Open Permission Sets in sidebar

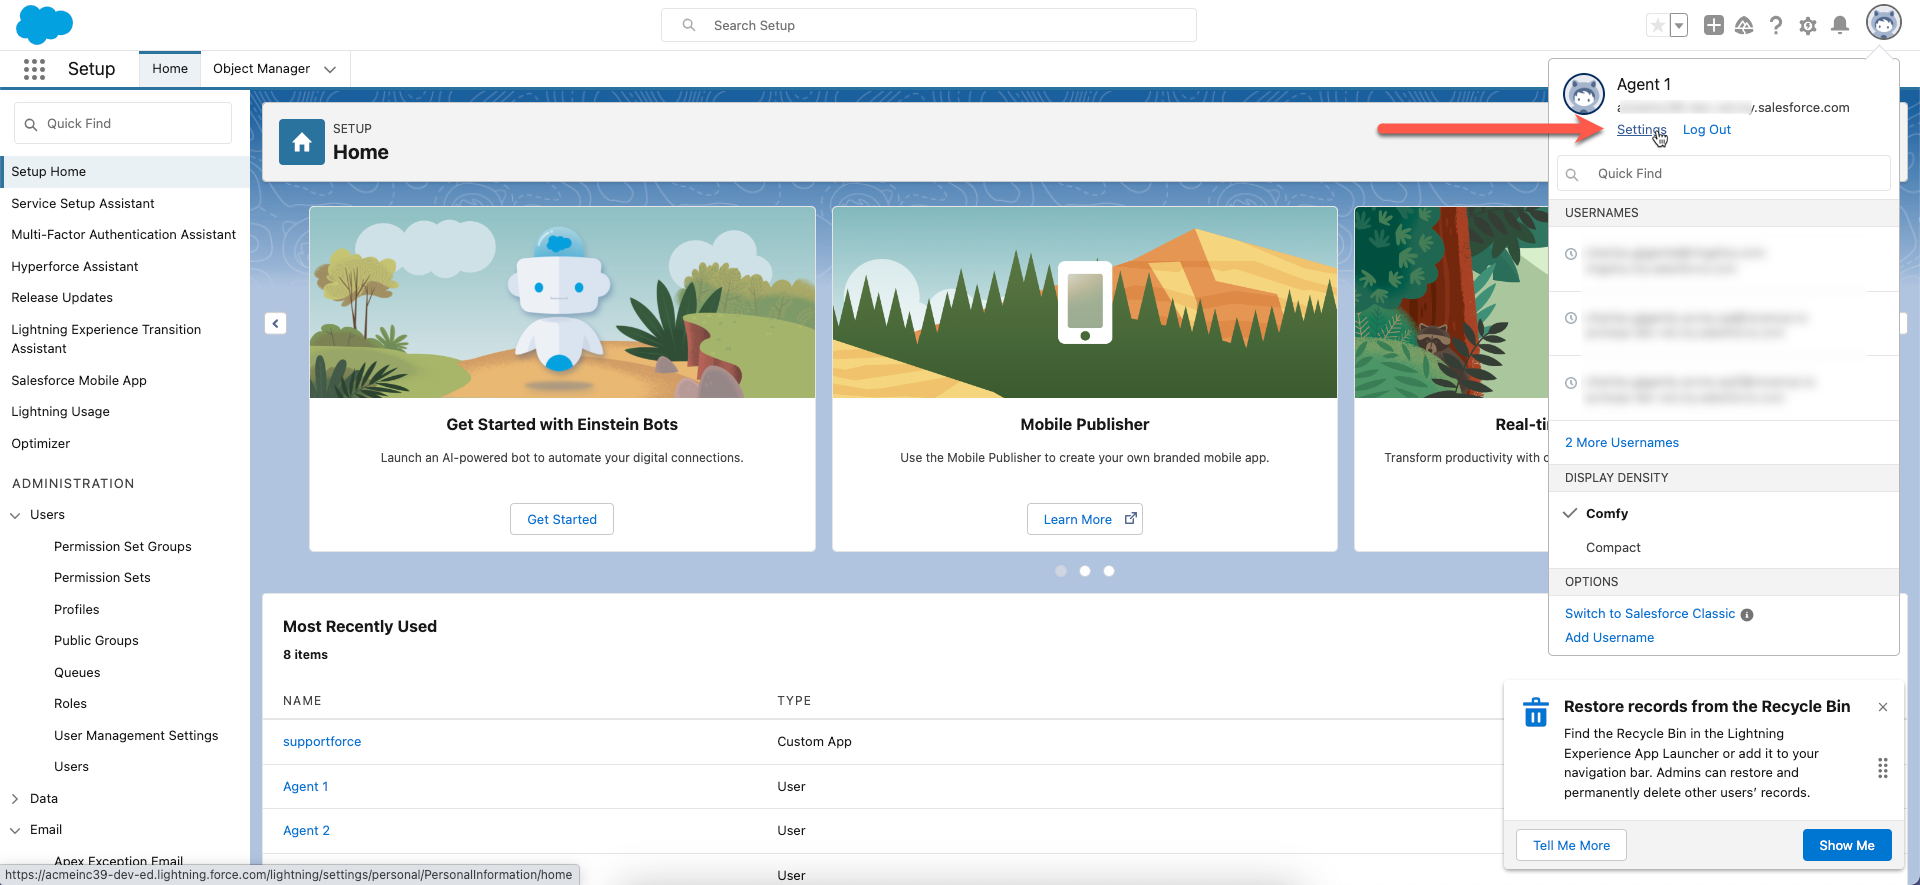coord(102,578)
